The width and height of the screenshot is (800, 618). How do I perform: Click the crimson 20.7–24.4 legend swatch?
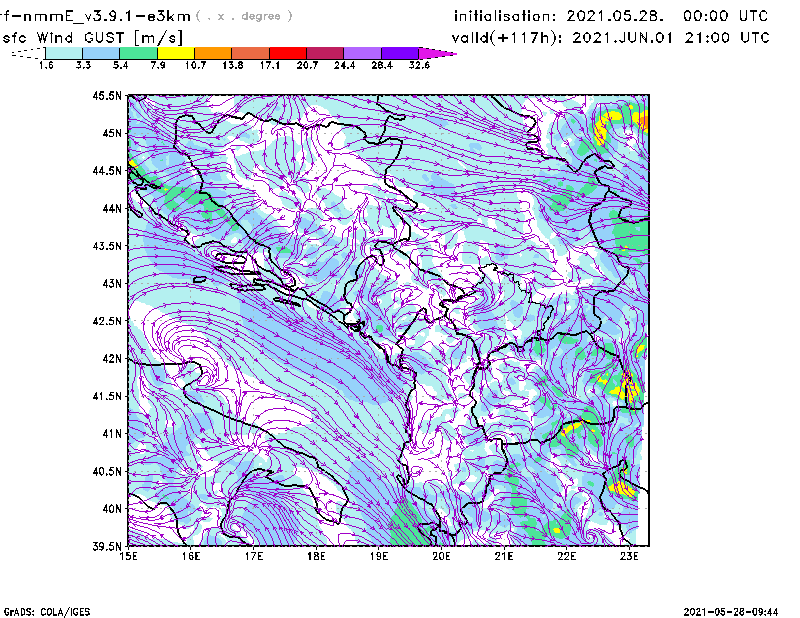pos(325,53)
